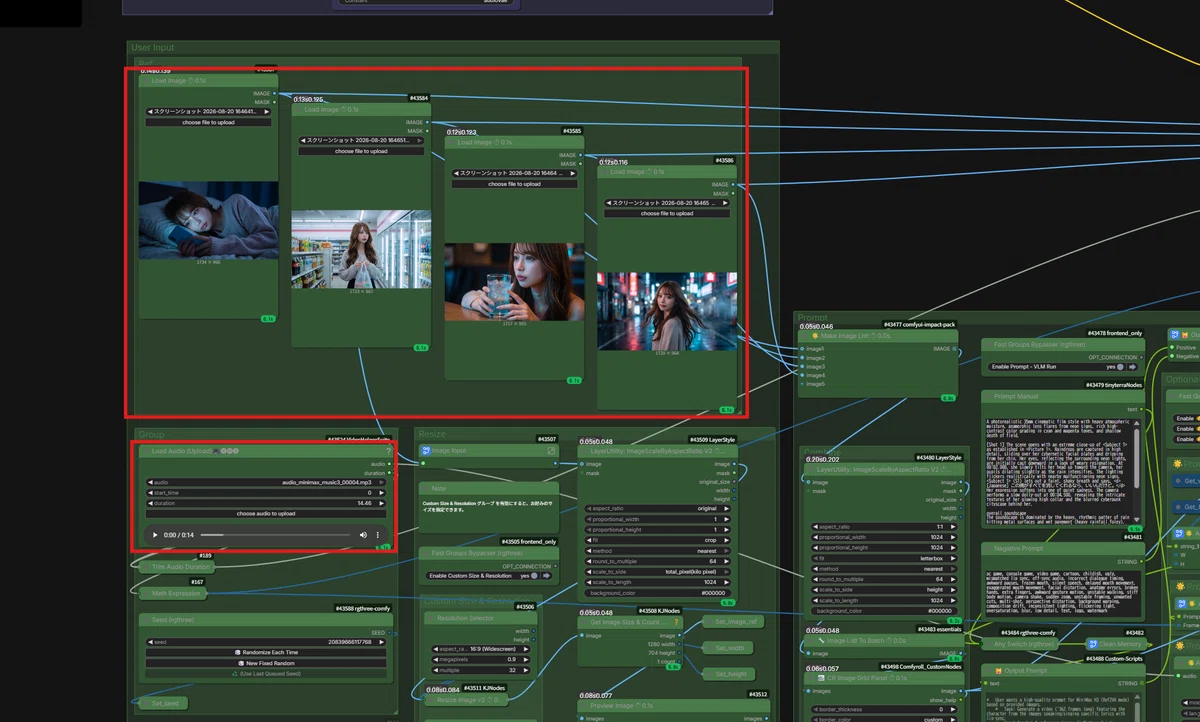The width and height of the screenshot is (1200, 722).
Task: Select the girl with phone in bed thumbnail
Action: click(208, 219)
